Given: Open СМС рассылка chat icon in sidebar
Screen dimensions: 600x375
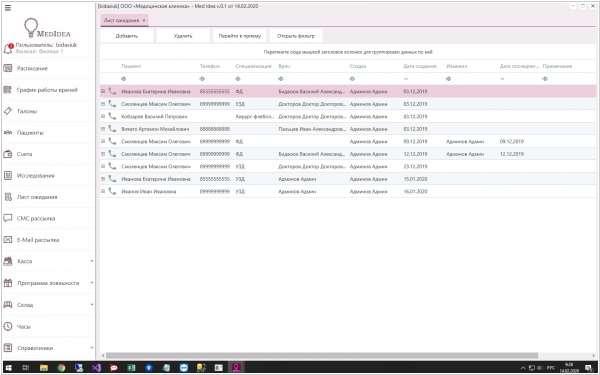Looking at the screenshot, I should pyautogui.click(x=8, y=218).
